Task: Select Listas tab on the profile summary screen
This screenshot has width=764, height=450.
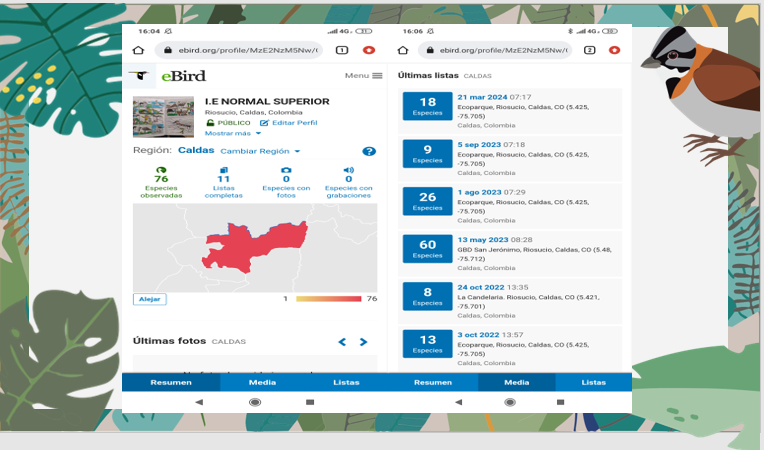Action: point(346,382)
